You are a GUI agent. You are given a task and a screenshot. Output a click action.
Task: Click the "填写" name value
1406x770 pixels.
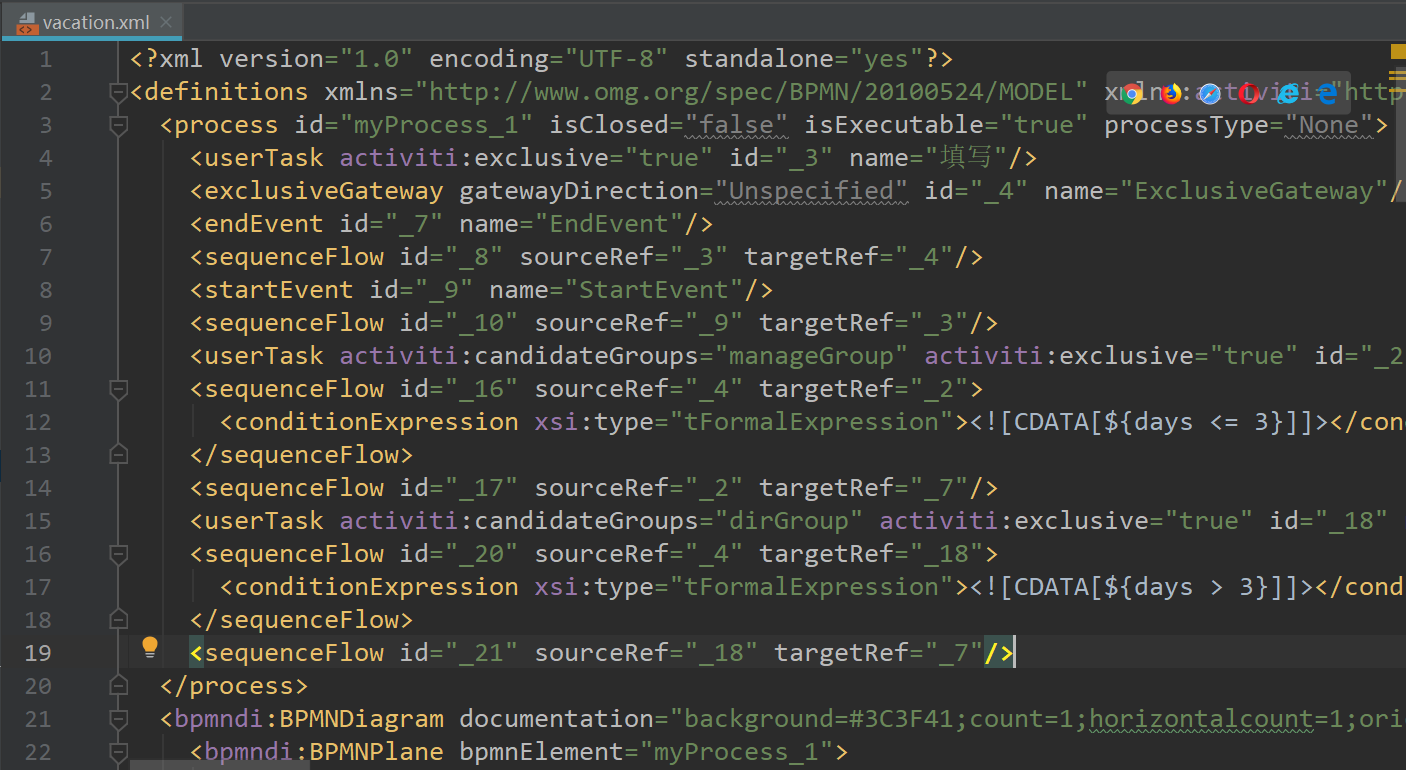point(966,158)
